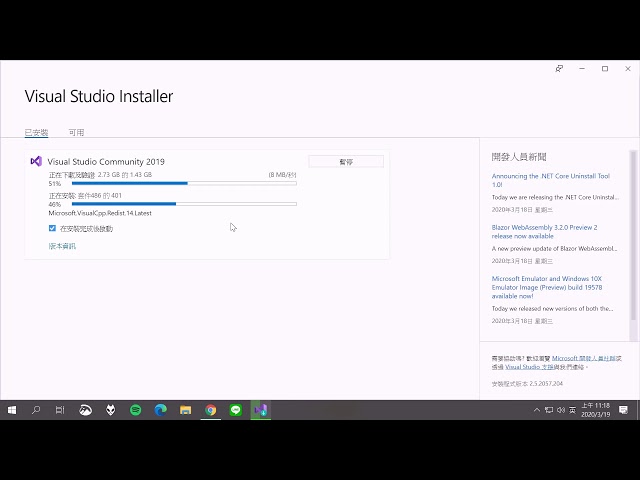Screen dimensions: 640x480
Task: Click the Visual Studio Community 2019 logo
Action: coord(36,161)
